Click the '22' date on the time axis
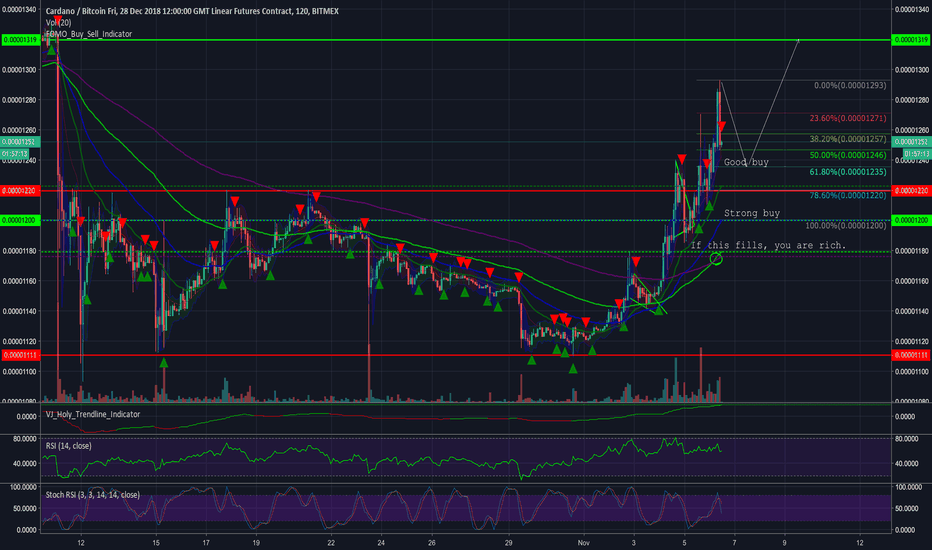This screenshot has width=932, height=550. (331, 542)
